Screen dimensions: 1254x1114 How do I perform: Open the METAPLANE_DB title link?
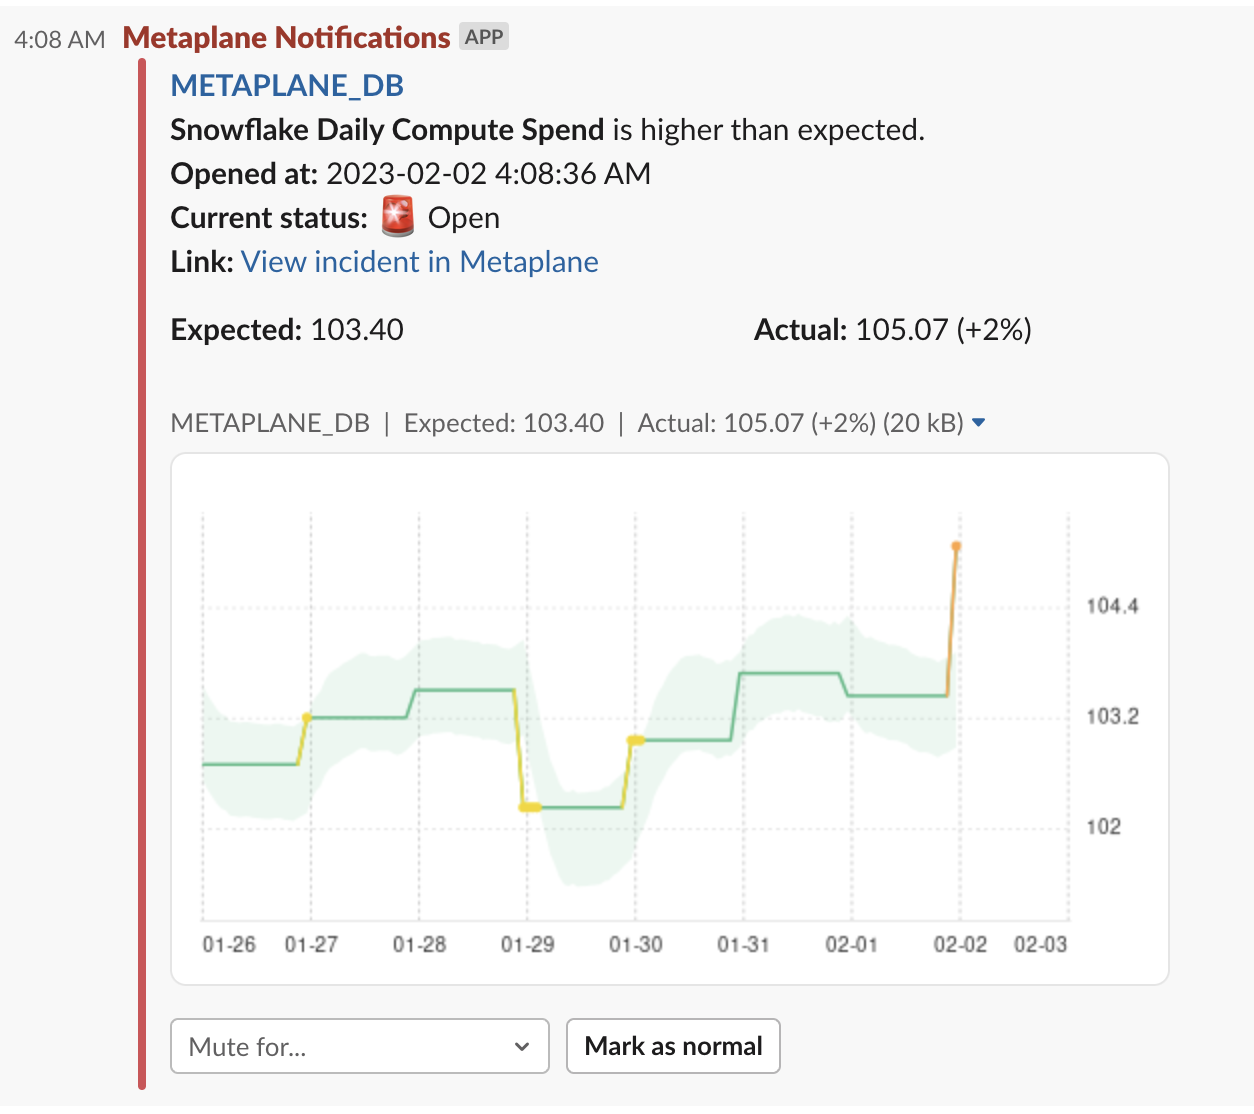[287, 86]
